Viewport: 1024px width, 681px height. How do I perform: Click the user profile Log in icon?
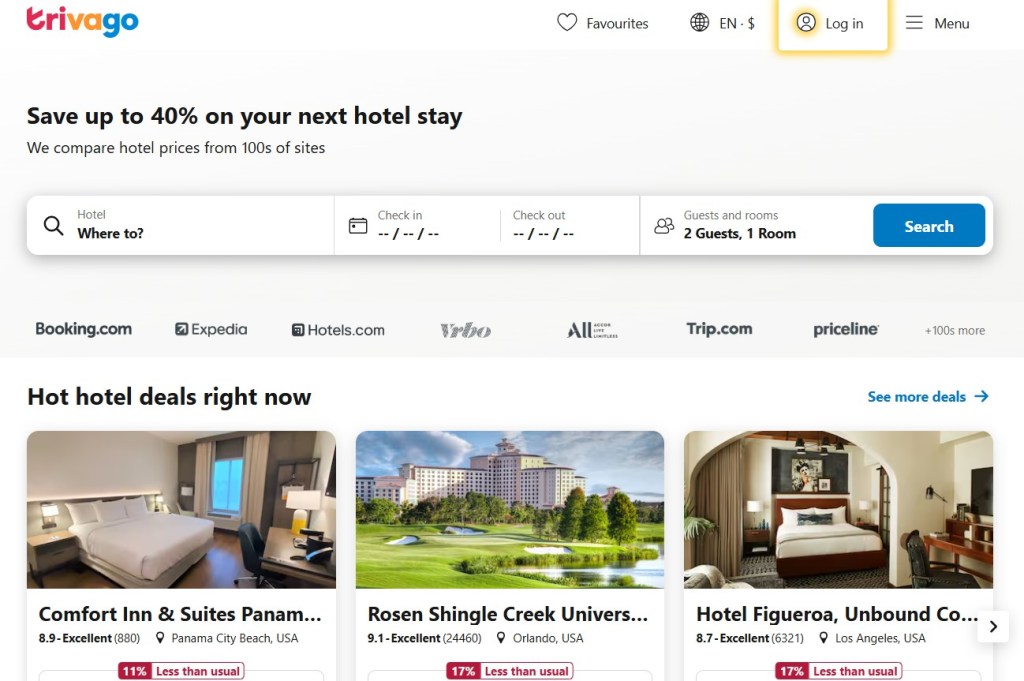pyautogui.click(x=806, y=23)
